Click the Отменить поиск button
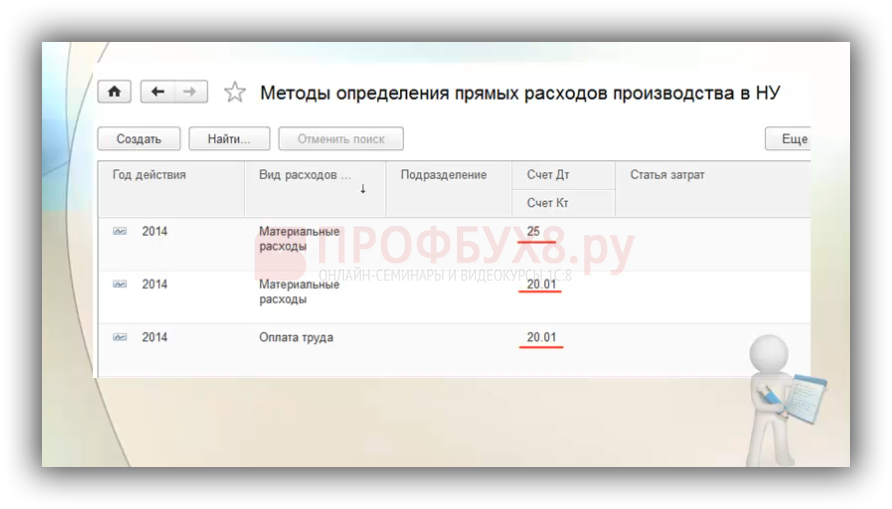This screenshot has width=892, height=509. click(340, 139)
